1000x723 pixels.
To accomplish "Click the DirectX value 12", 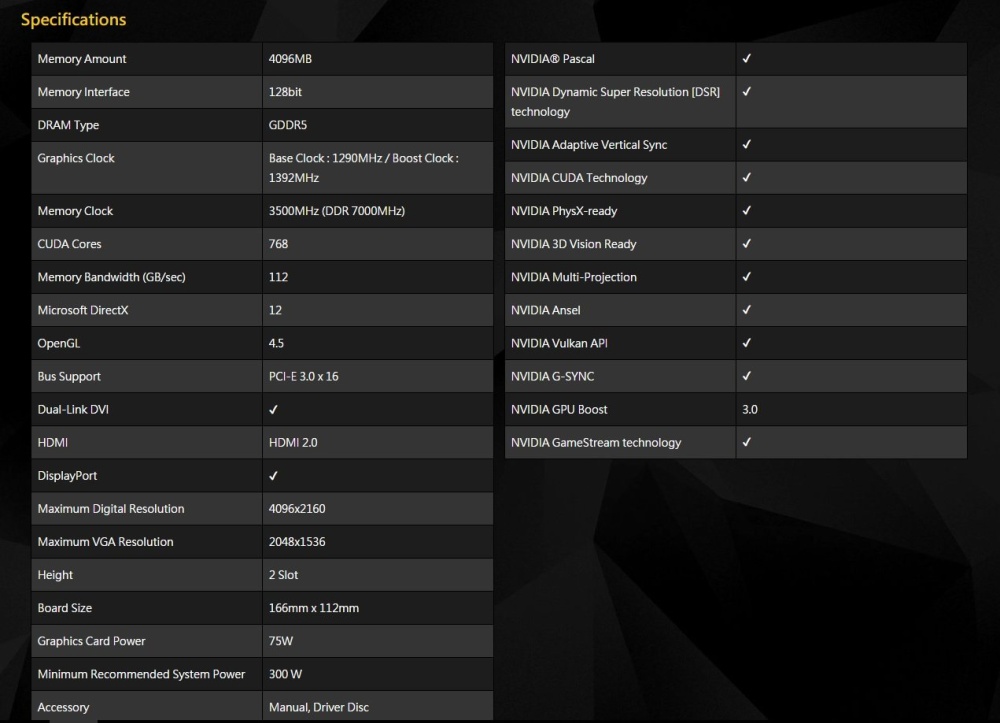I will (x=275, y=310).
